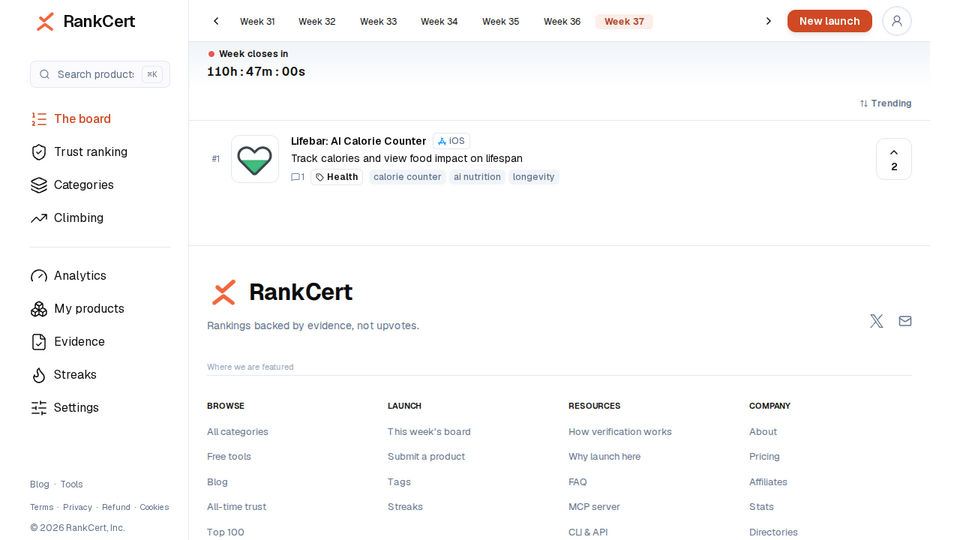The image size is (960, 540).
Task: Open the Lifebar: AI Calorie Counter title
Action: pyautogui.click(x=358, y=141)
